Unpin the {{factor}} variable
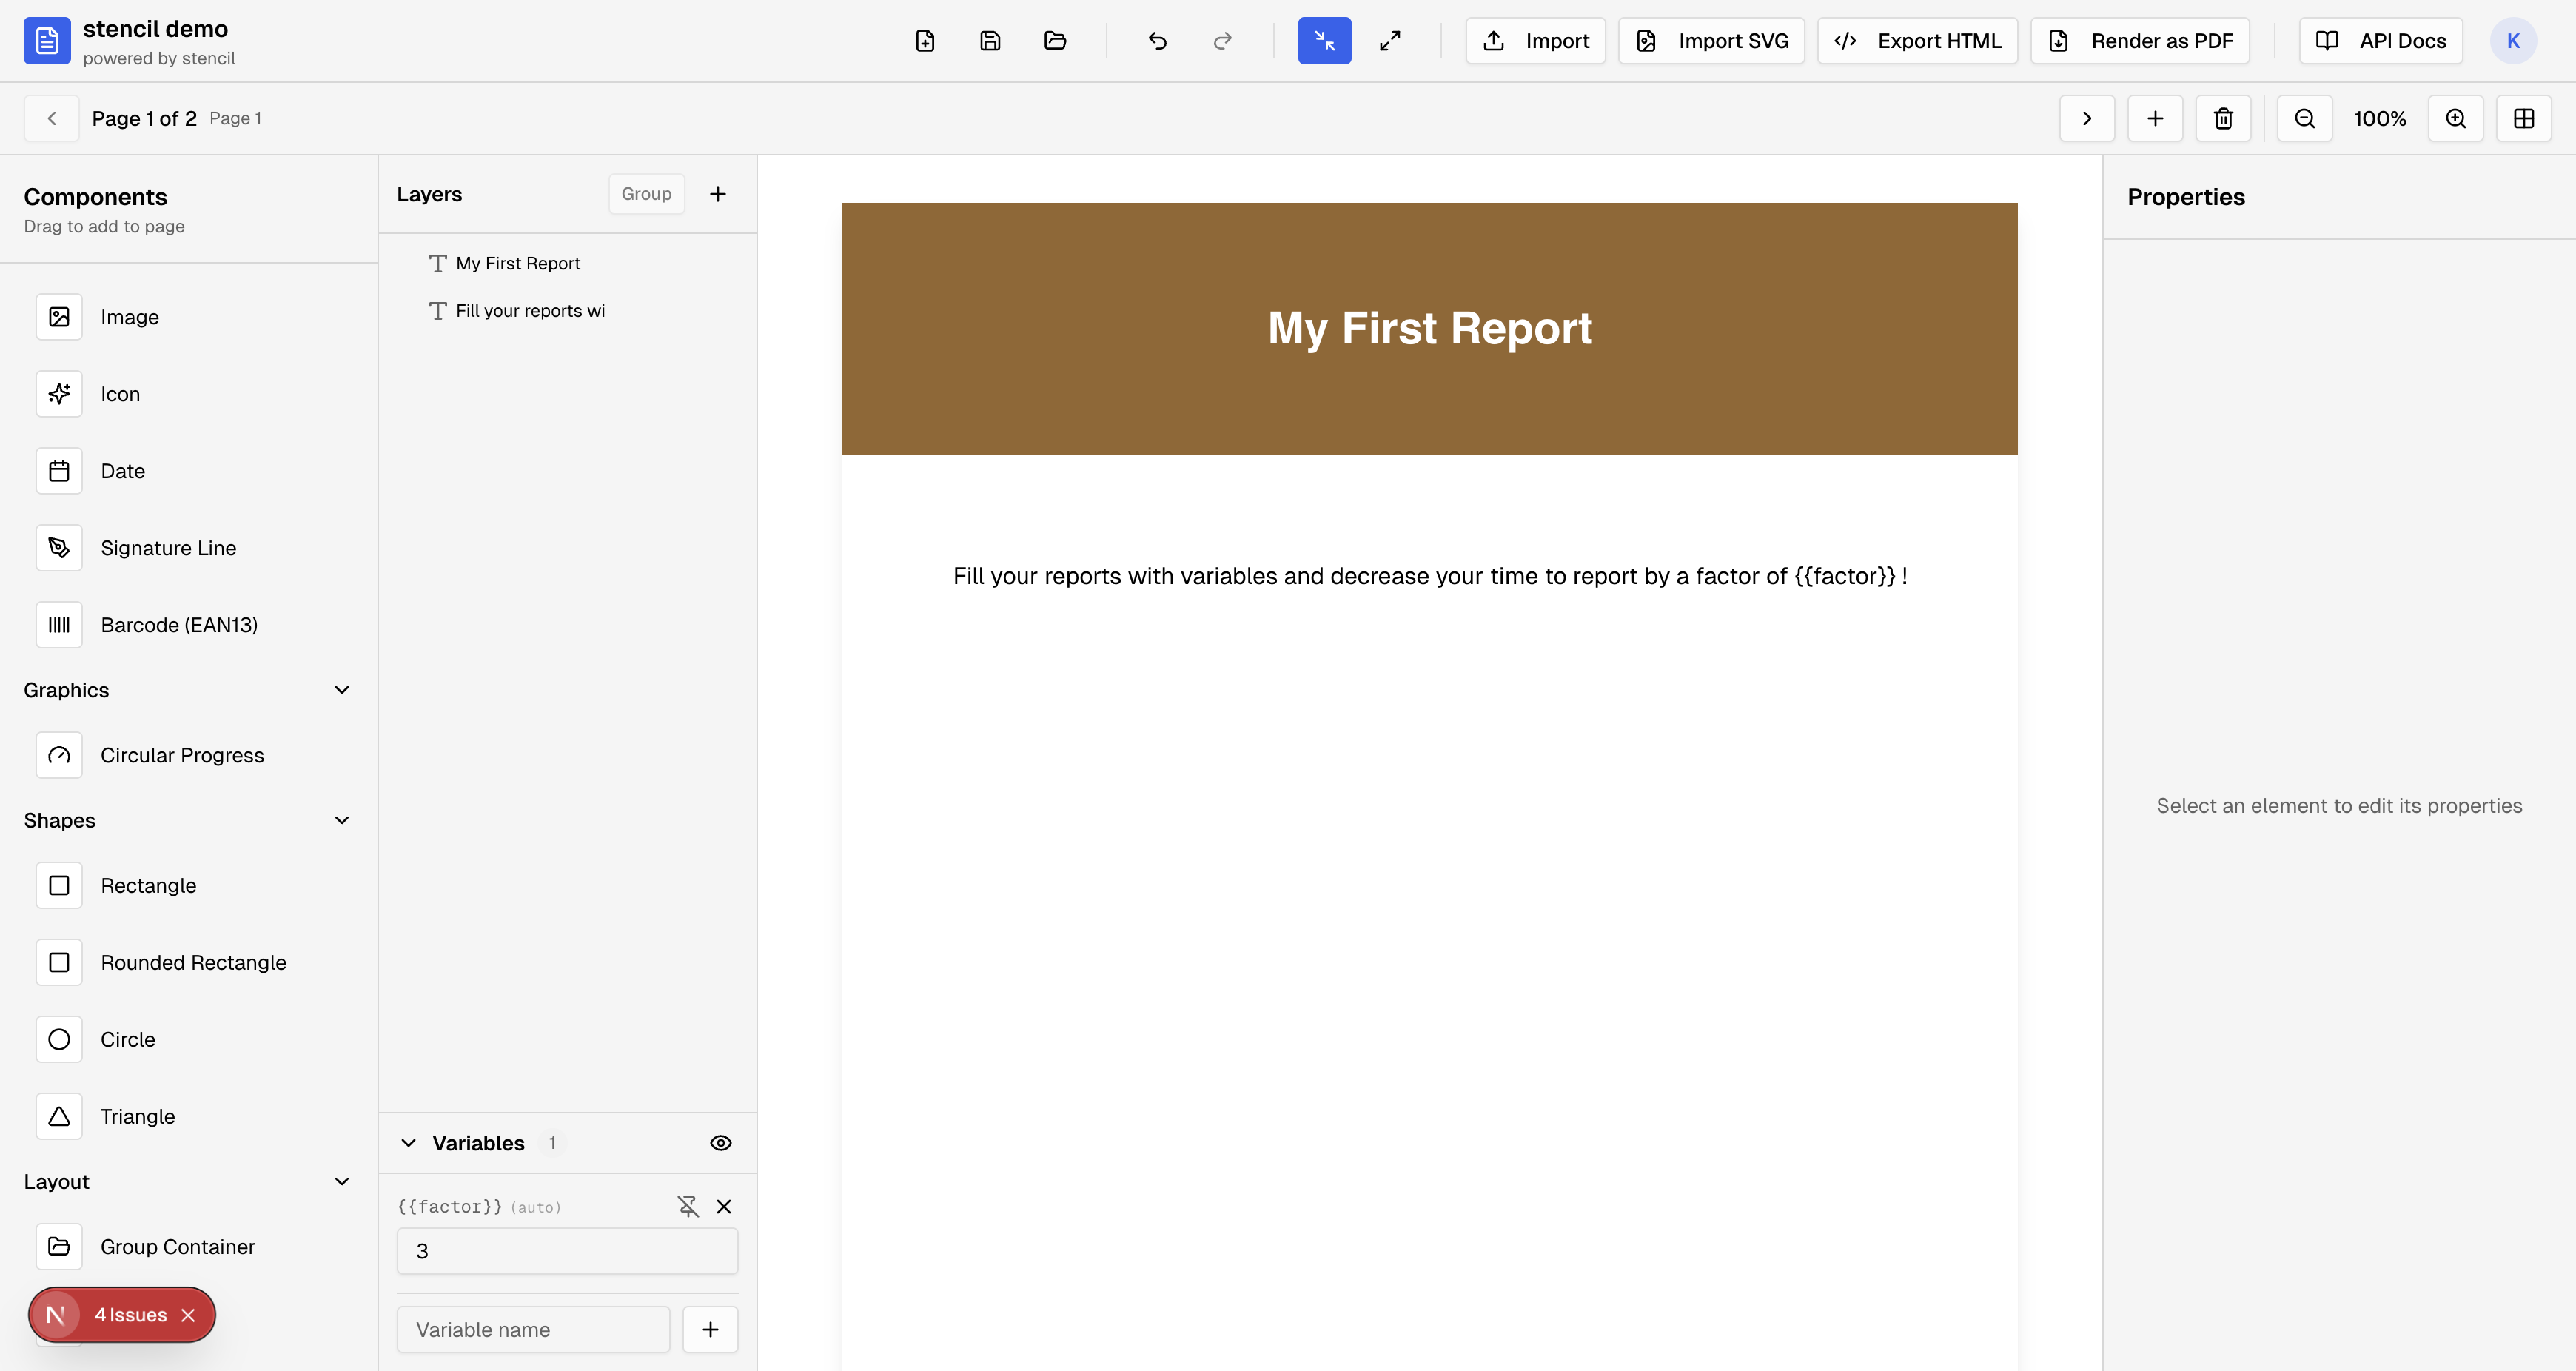The image size is (2576, 1371). point(688,1207)
